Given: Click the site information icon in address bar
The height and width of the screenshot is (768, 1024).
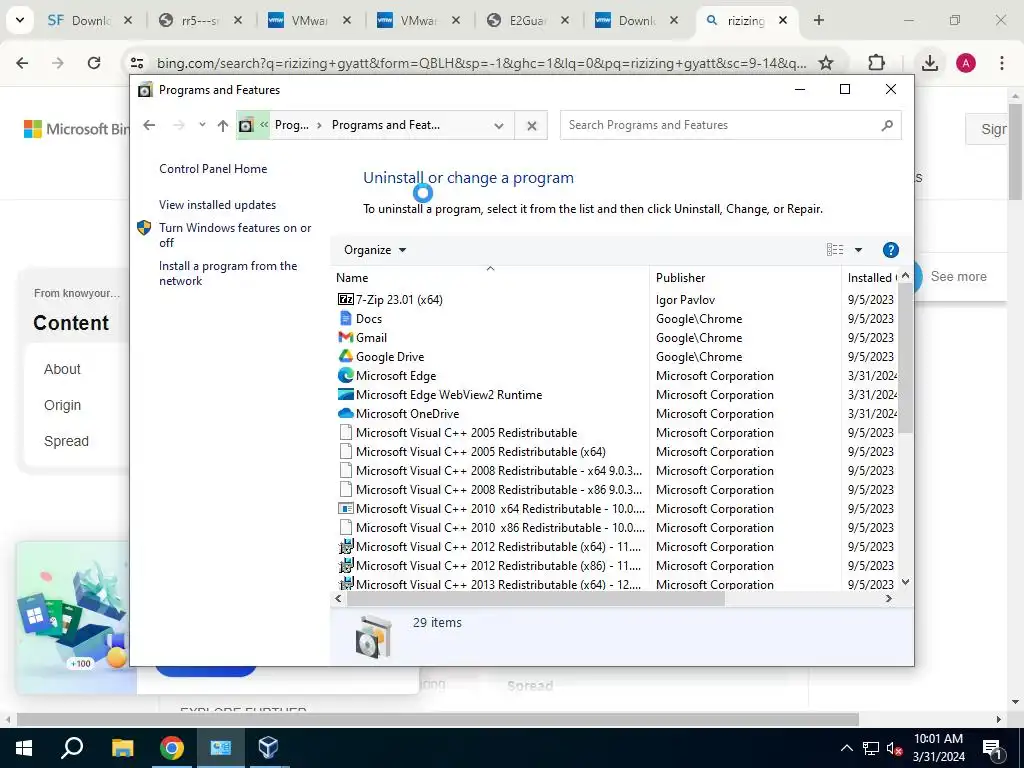Looking at the screenshot, I should click(x=136, y=63).
